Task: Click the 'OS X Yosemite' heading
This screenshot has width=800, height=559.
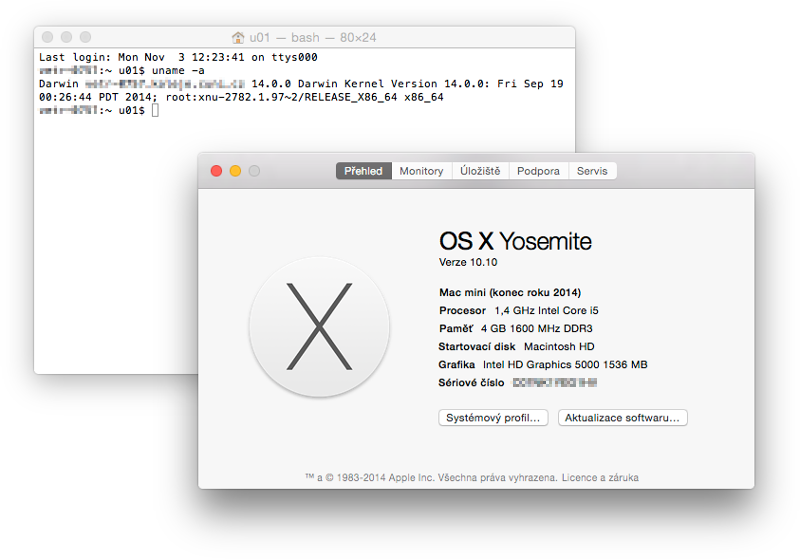Action: 515,241
